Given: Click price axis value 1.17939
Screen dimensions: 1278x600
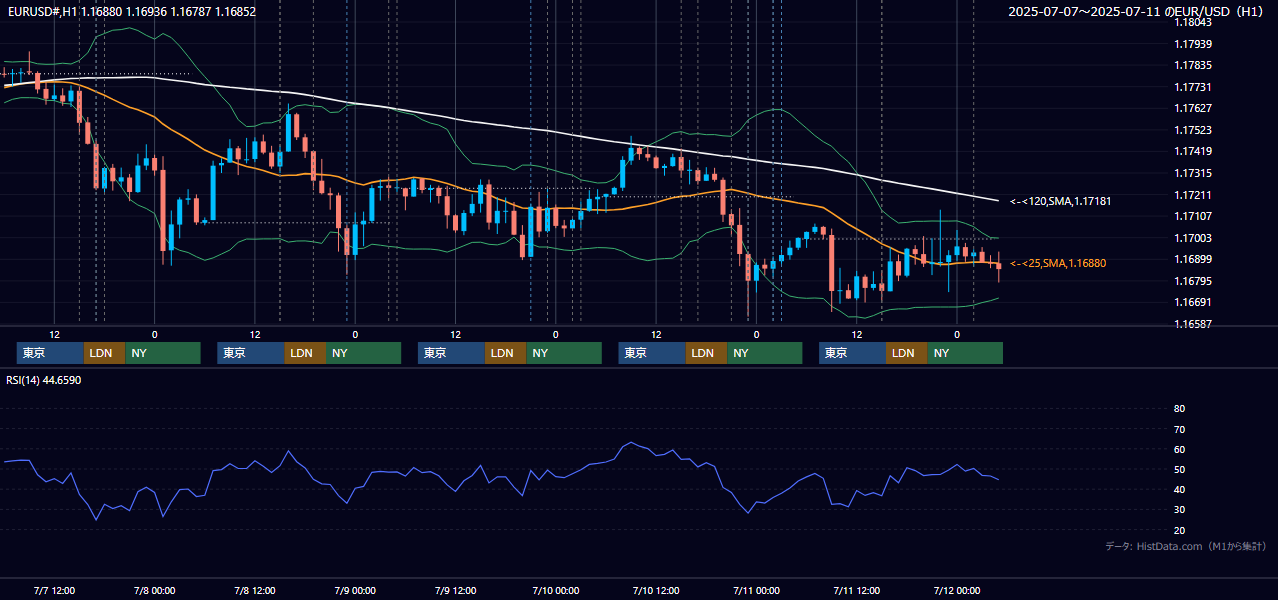Looking at the screenshot, I should (1193, 44).
